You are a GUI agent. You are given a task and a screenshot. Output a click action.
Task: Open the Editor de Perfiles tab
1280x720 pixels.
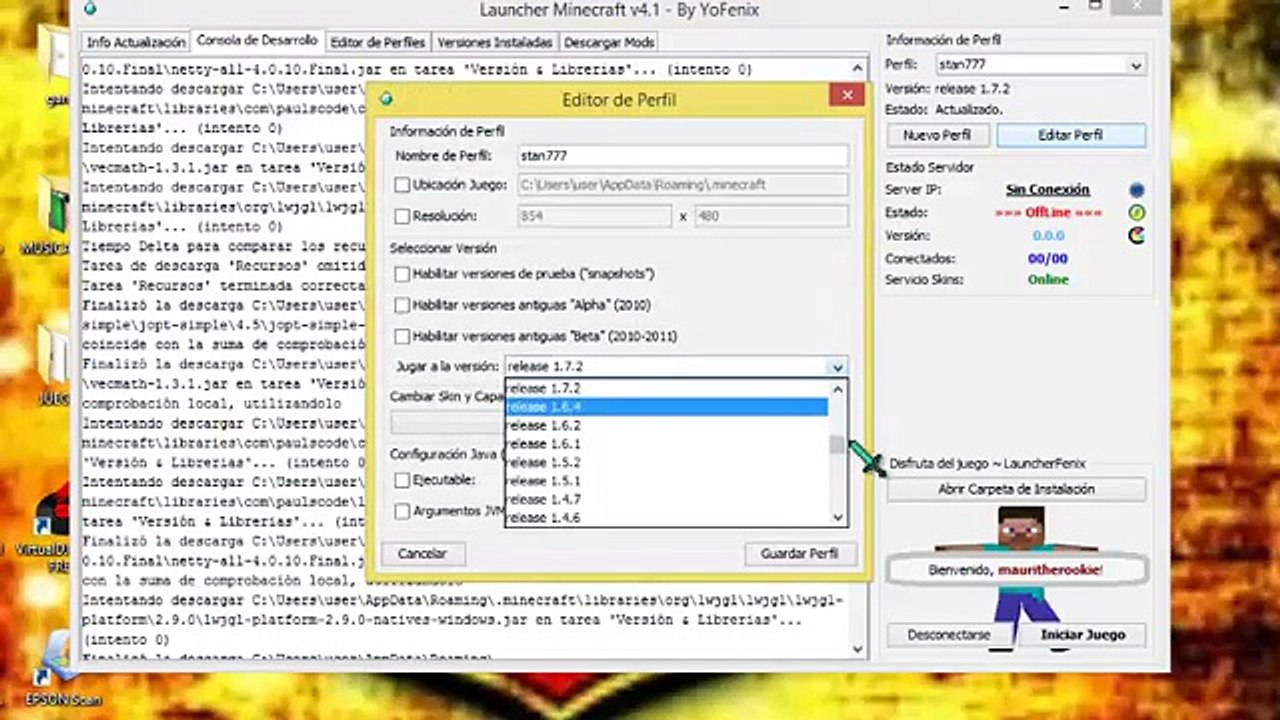[378, 42]
